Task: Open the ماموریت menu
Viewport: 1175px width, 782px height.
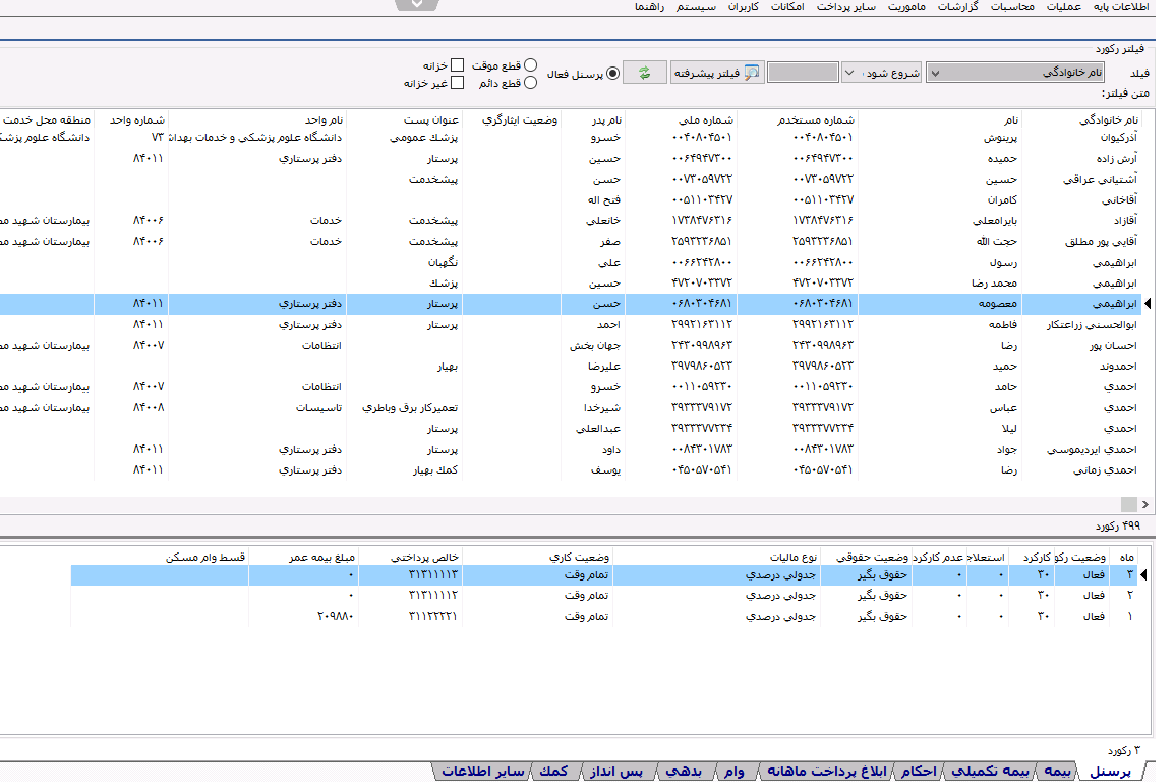Action: coord(907,7)
